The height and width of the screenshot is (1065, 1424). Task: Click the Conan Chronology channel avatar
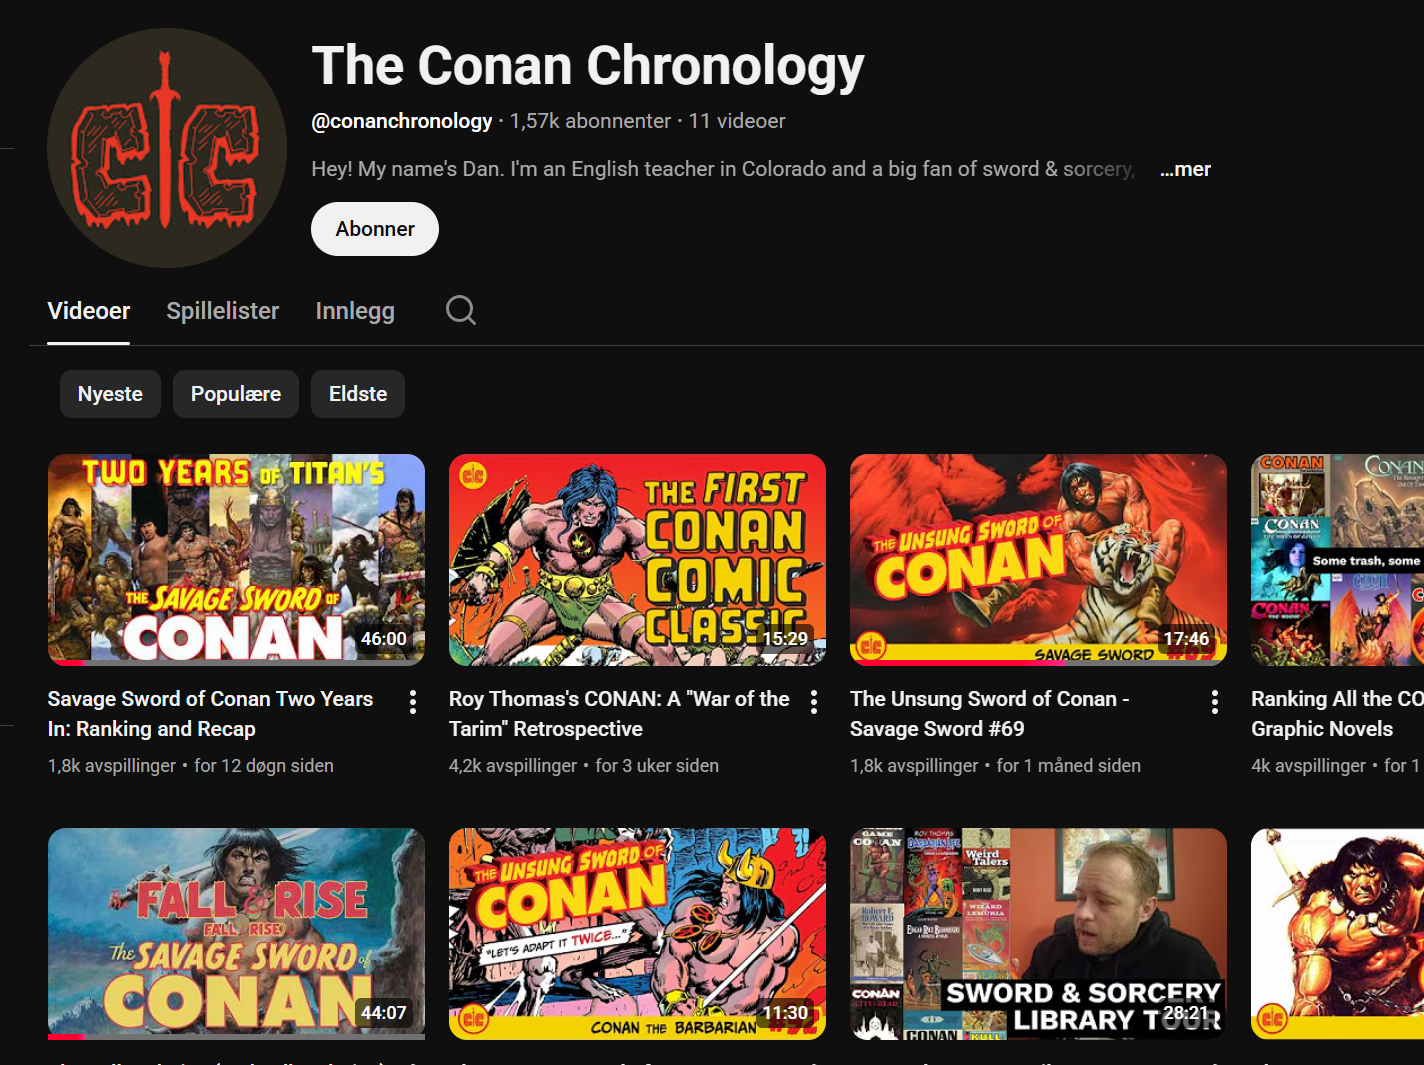(x=167, y=148)
